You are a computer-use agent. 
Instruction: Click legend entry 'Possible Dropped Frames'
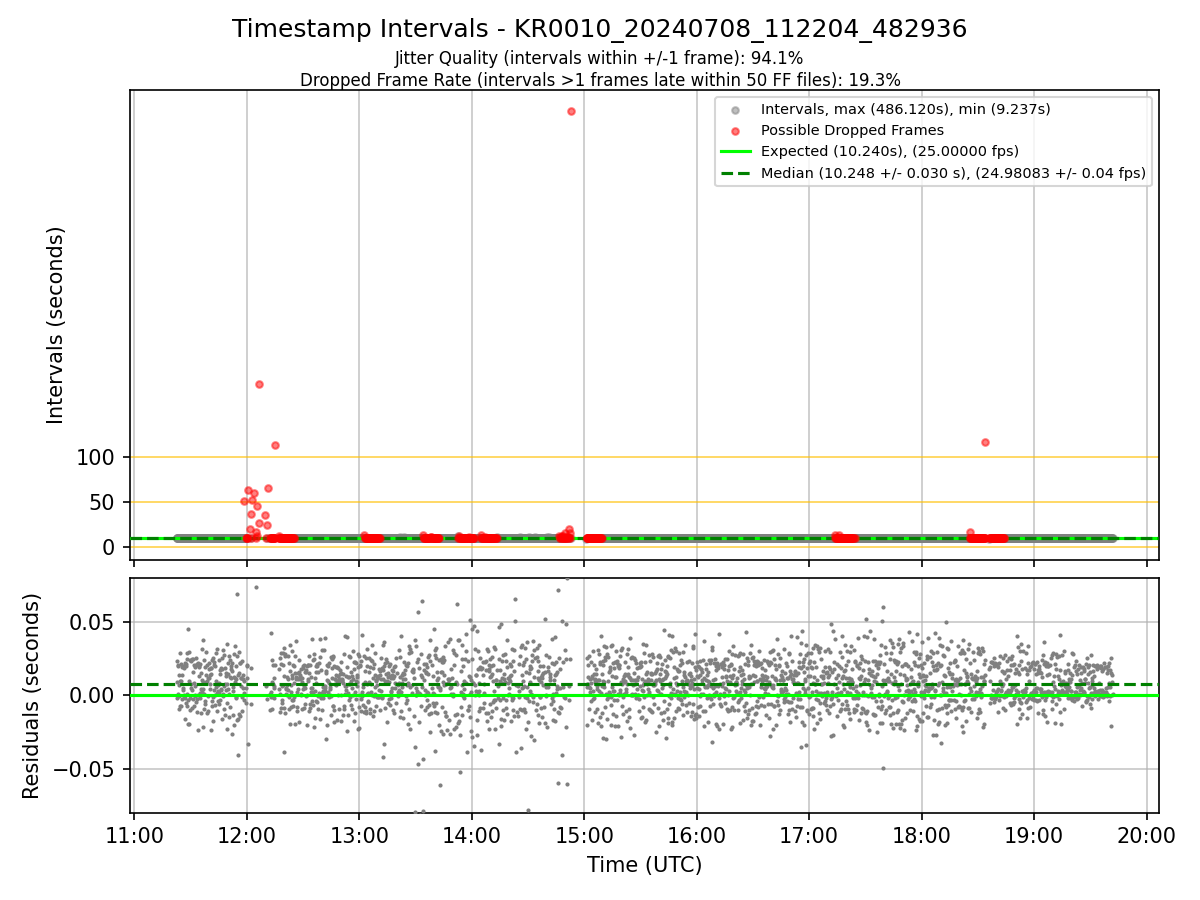(x=852, y=130)
